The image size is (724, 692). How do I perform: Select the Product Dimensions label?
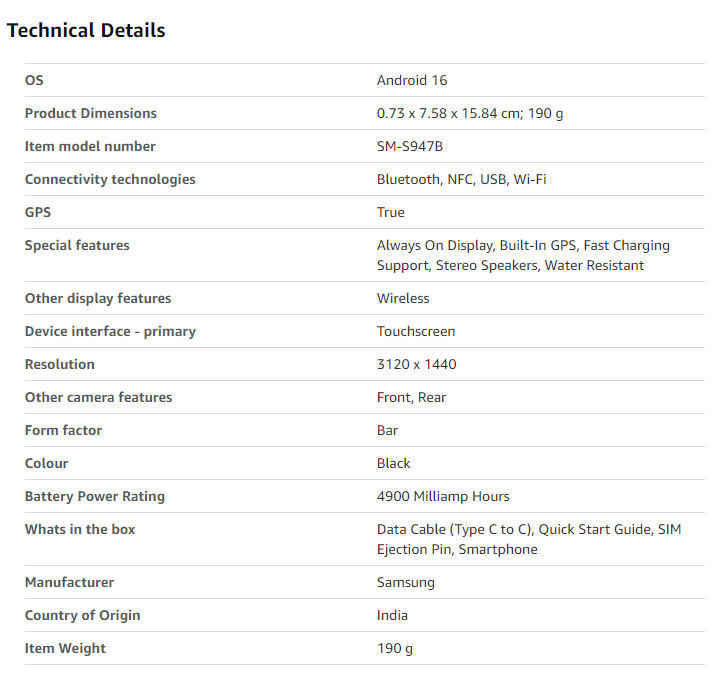pyautogui.click(x=91, y=113)
